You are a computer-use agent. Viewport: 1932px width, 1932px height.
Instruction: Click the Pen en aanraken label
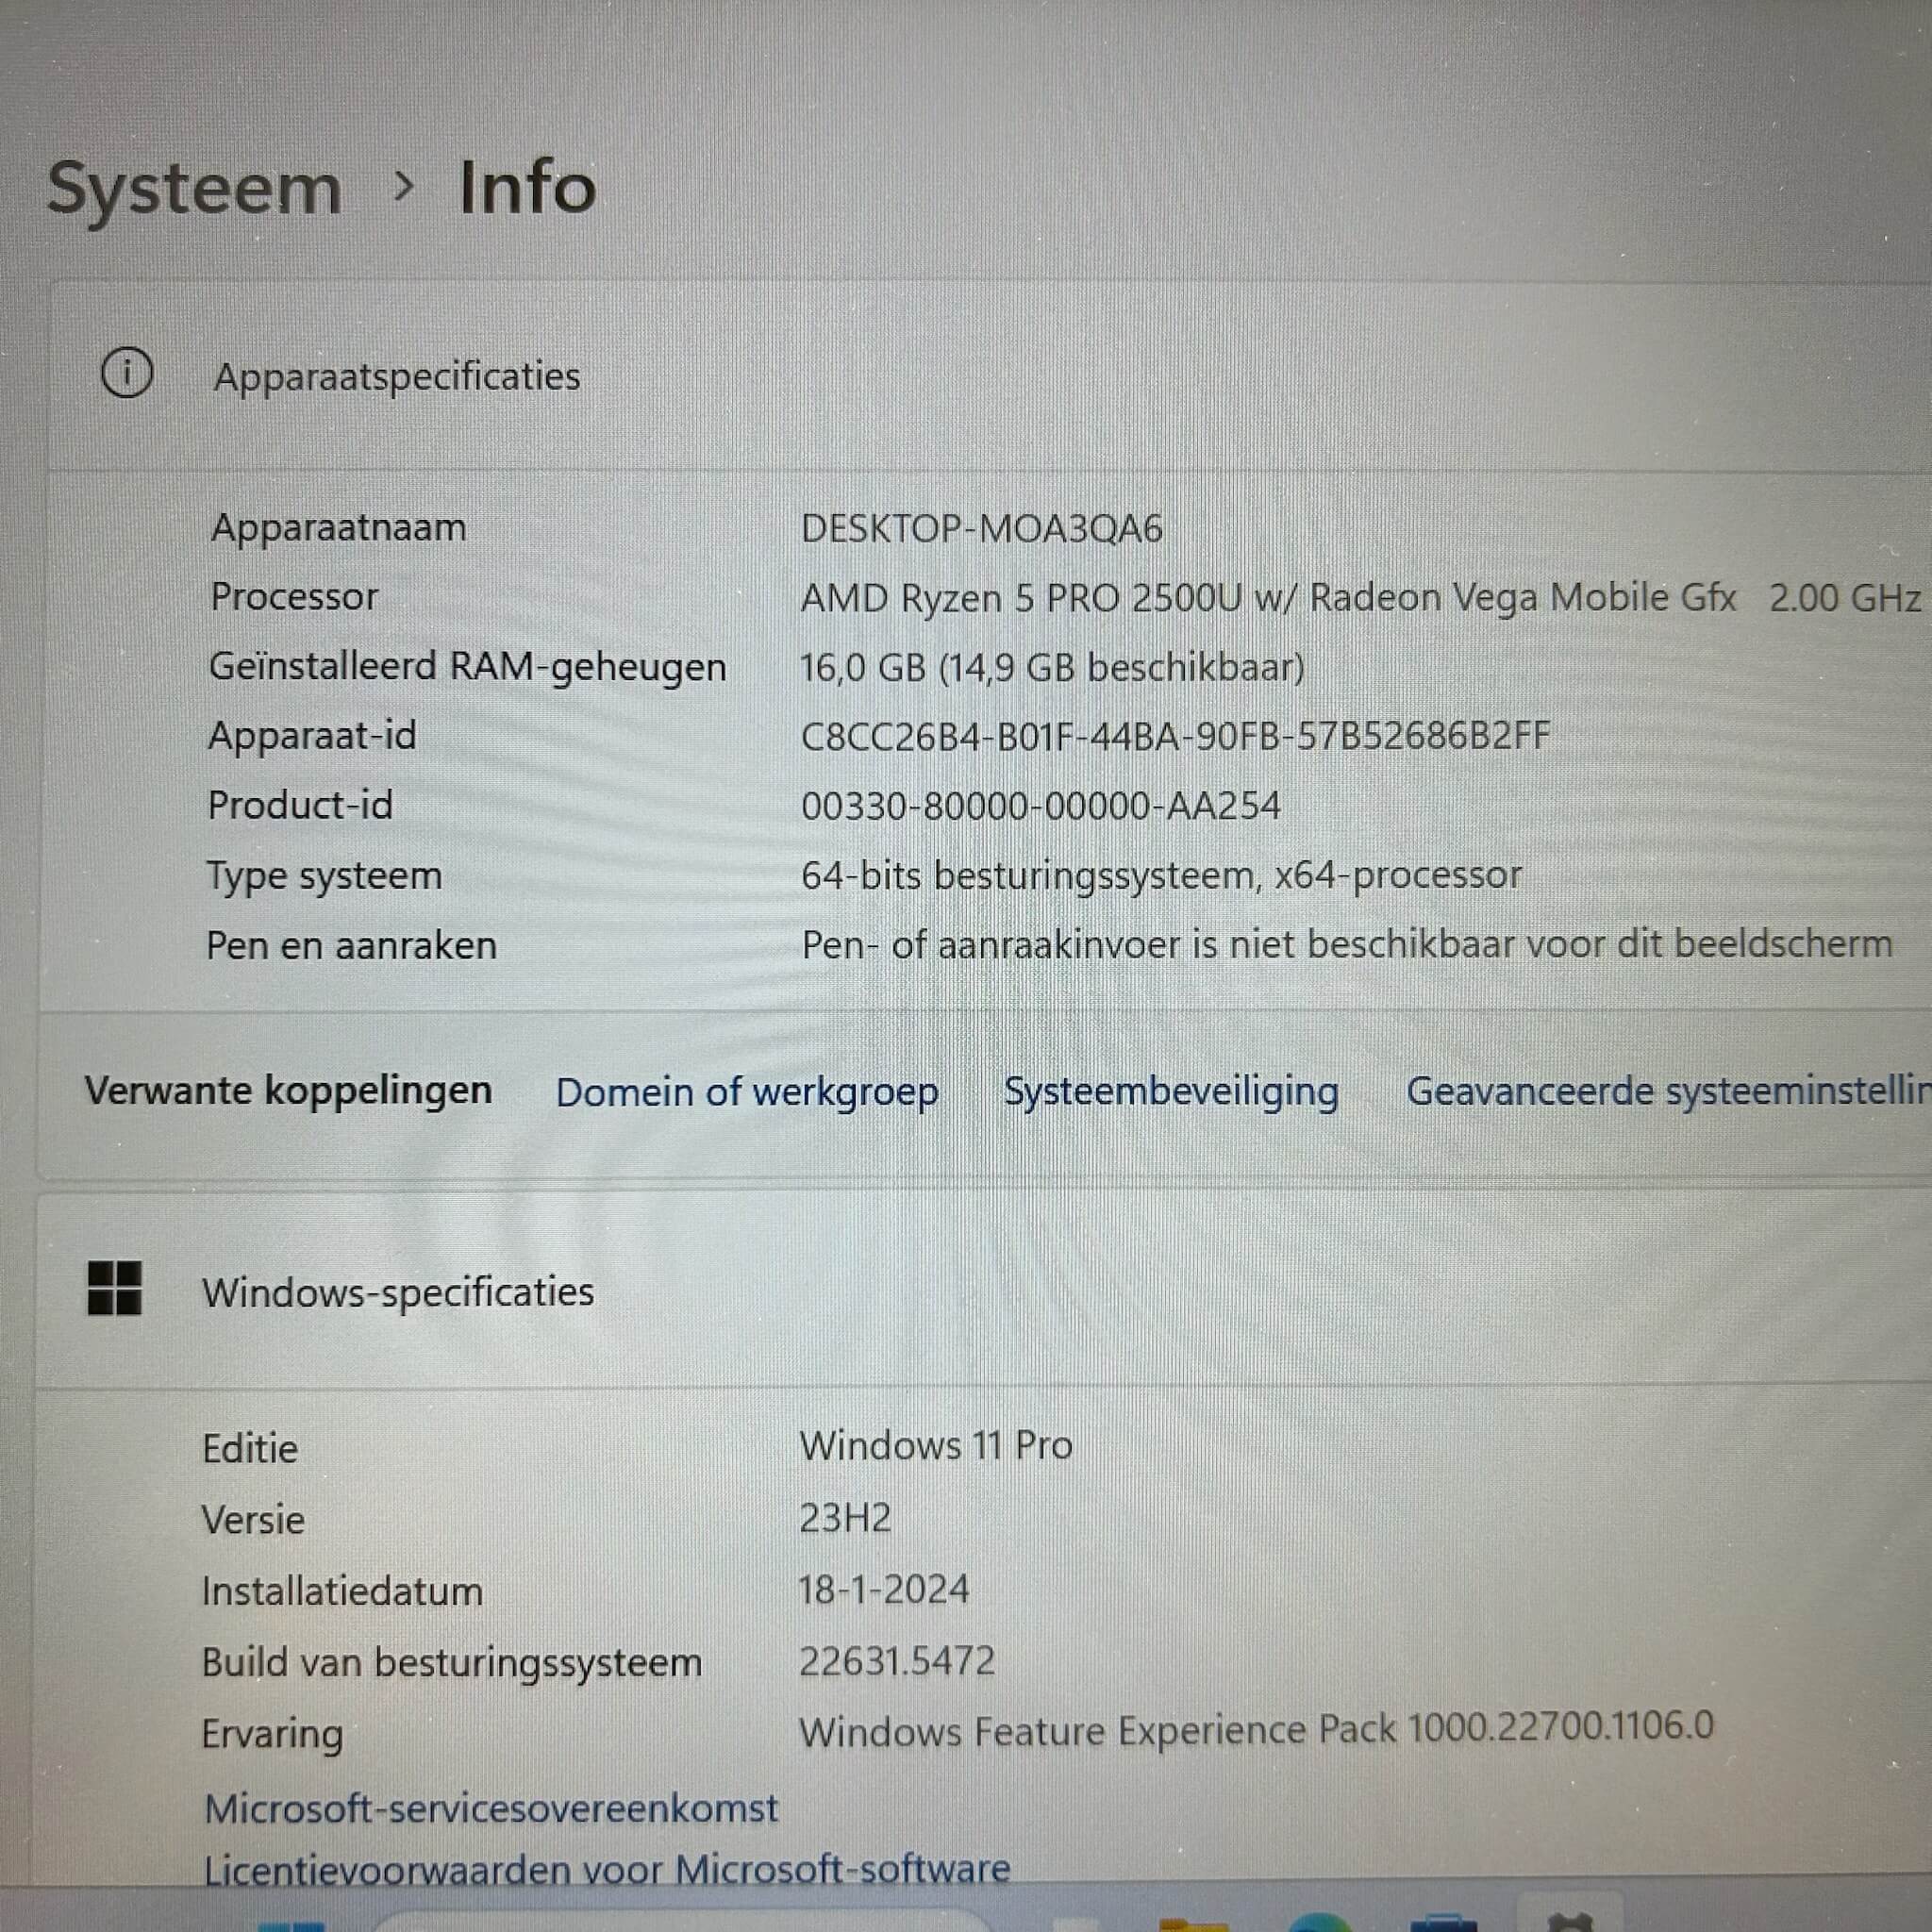pos(351,945)
